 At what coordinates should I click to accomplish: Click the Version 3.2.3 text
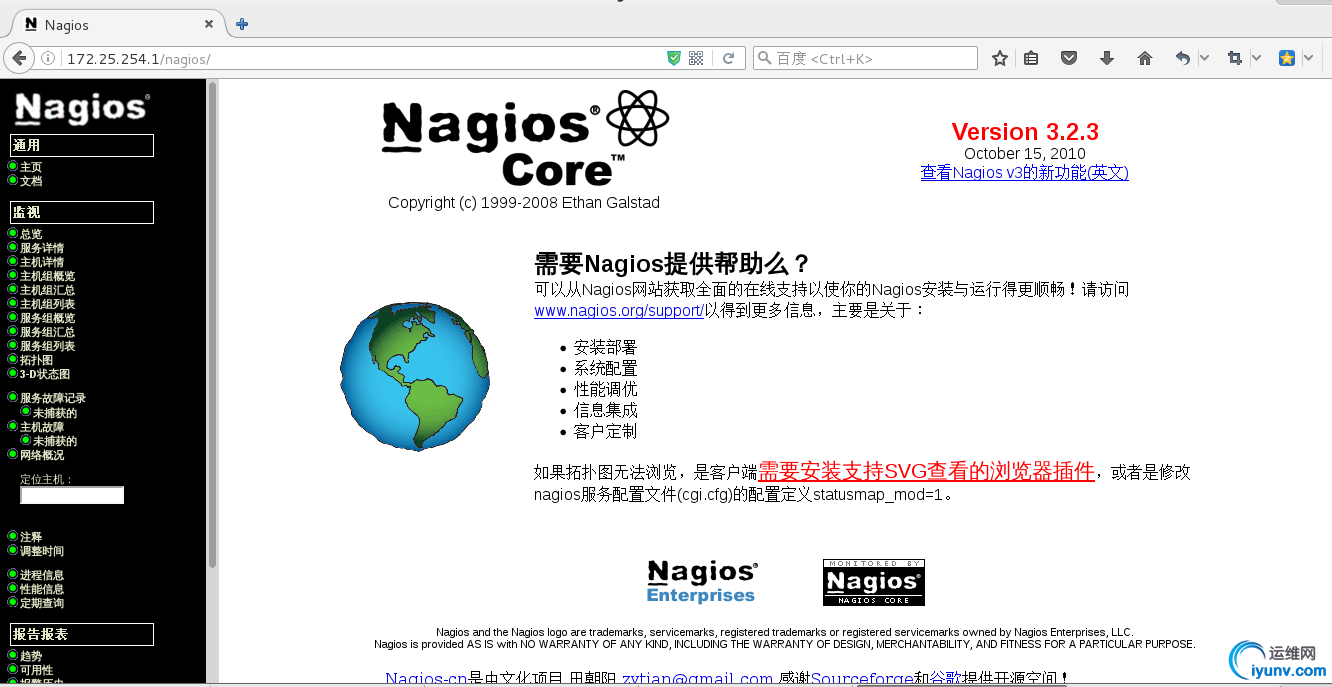pyautogui.click(x=1025, y=132)
